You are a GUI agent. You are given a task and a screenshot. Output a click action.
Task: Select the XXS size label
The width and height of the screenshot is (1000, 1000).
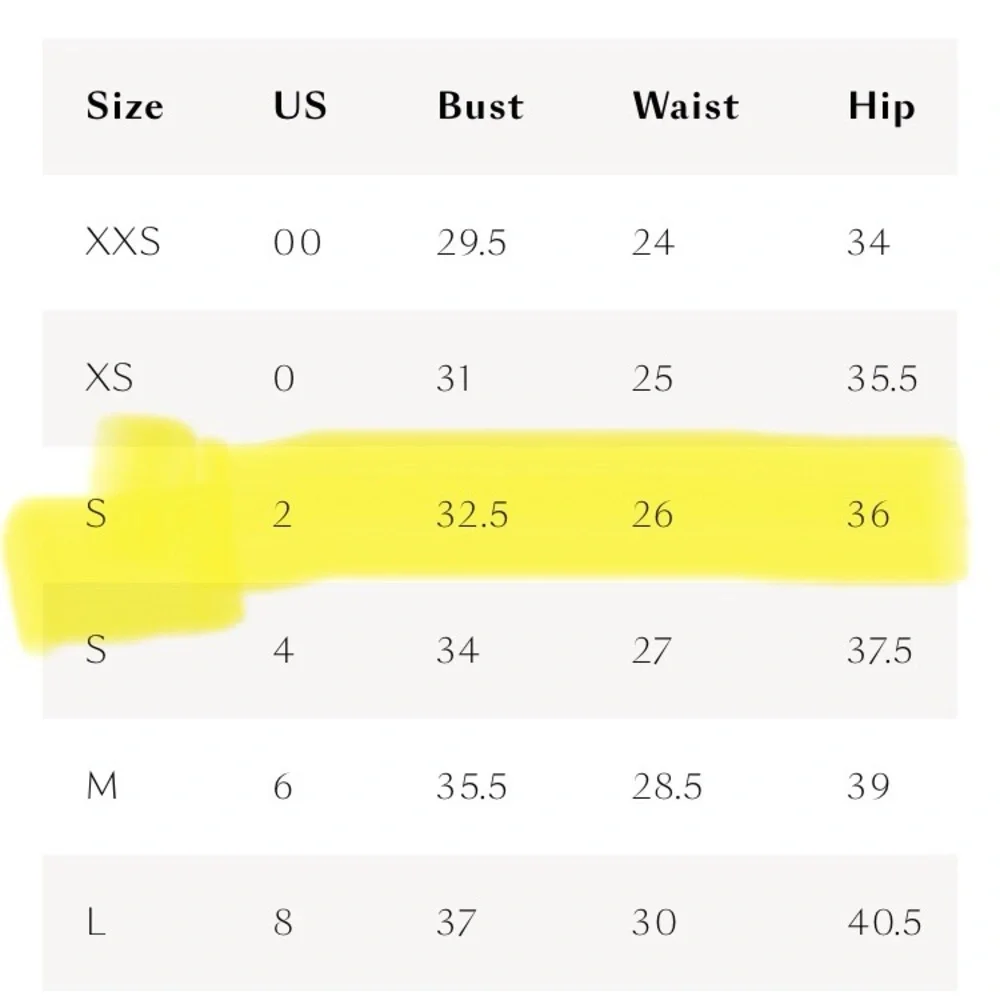coord(123,242)
